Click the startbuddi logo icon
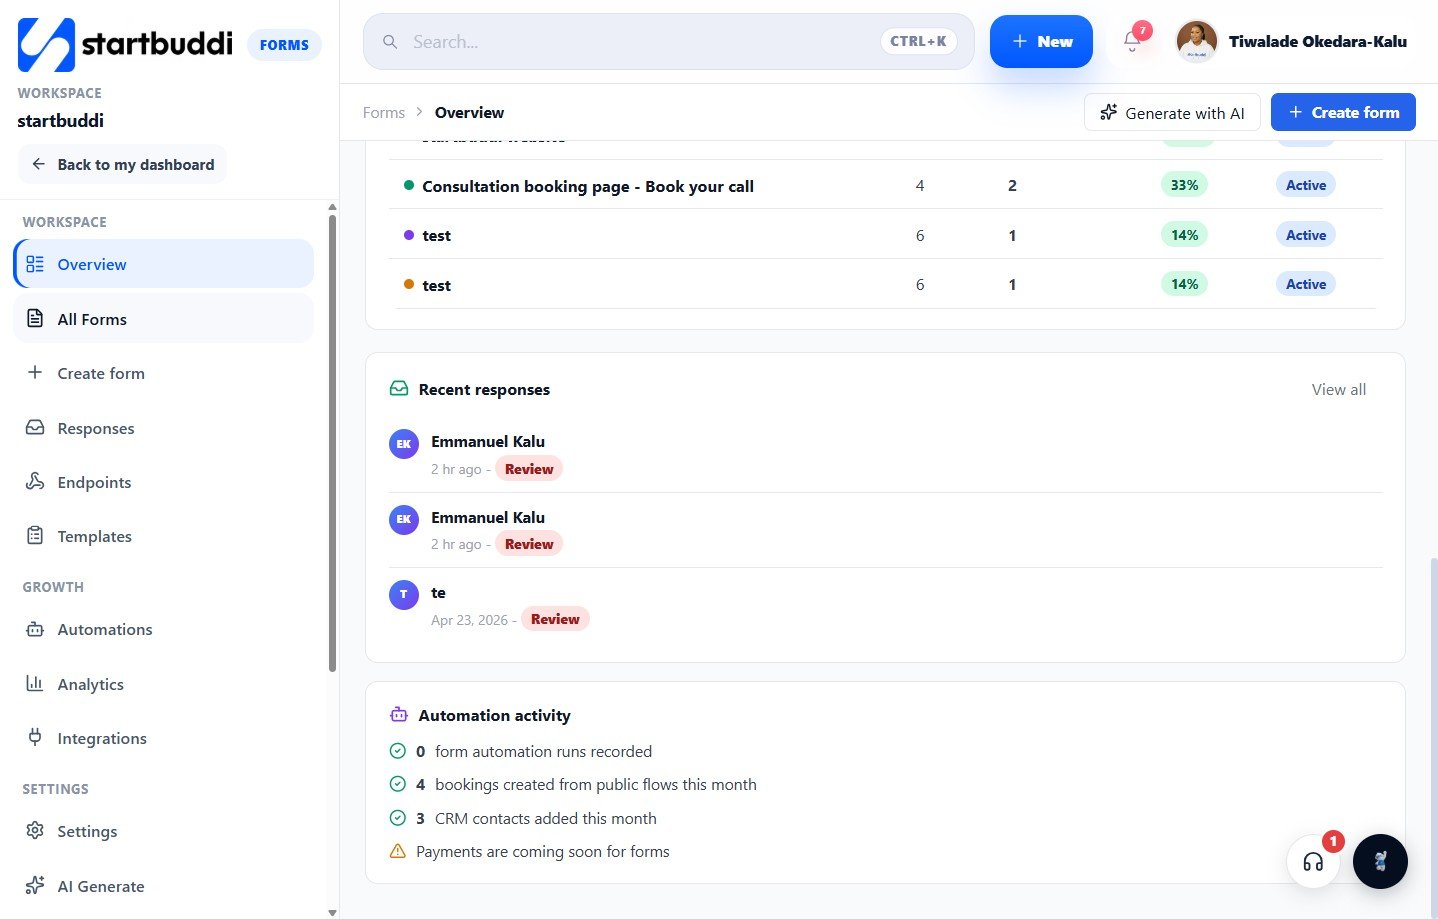The image size is (1438, 919). click(46, 45)
